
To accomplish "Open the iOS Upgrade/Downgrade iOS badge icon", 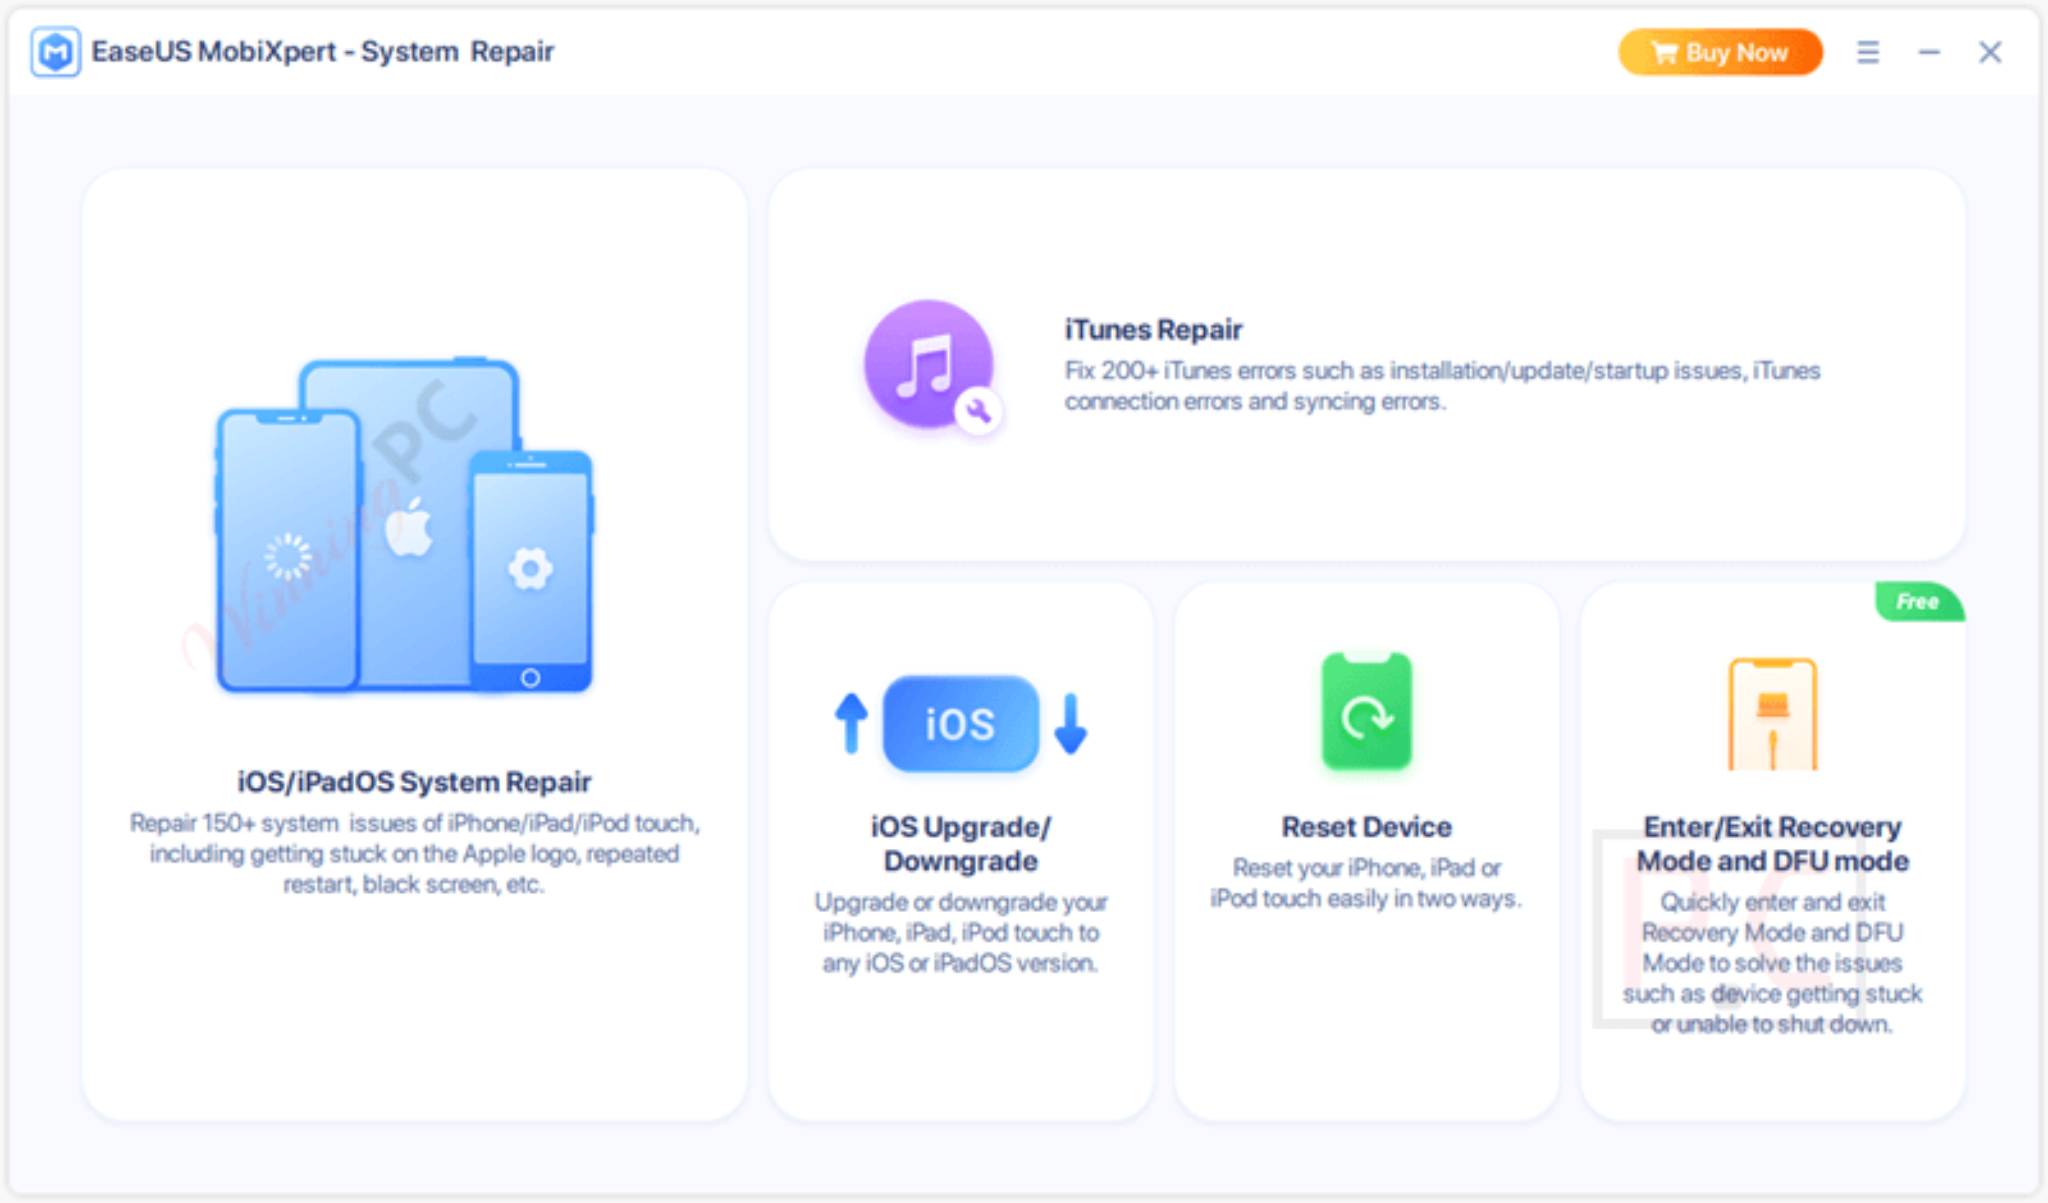I will pyautogui.click(x=959, y=722).
